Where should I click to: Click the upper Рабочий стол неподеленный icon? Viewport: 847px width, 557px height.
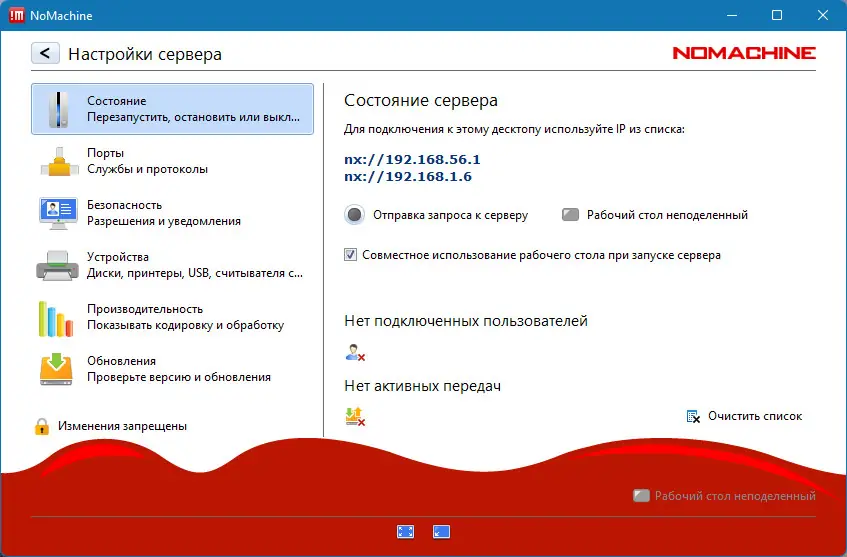[x=570, y=214]
